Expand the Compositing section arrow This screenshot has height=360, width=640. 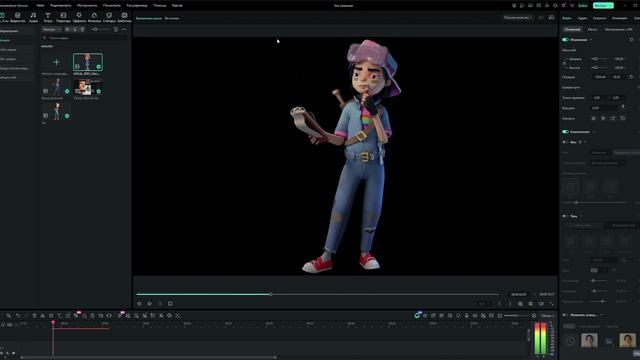[x=593, y=132]
